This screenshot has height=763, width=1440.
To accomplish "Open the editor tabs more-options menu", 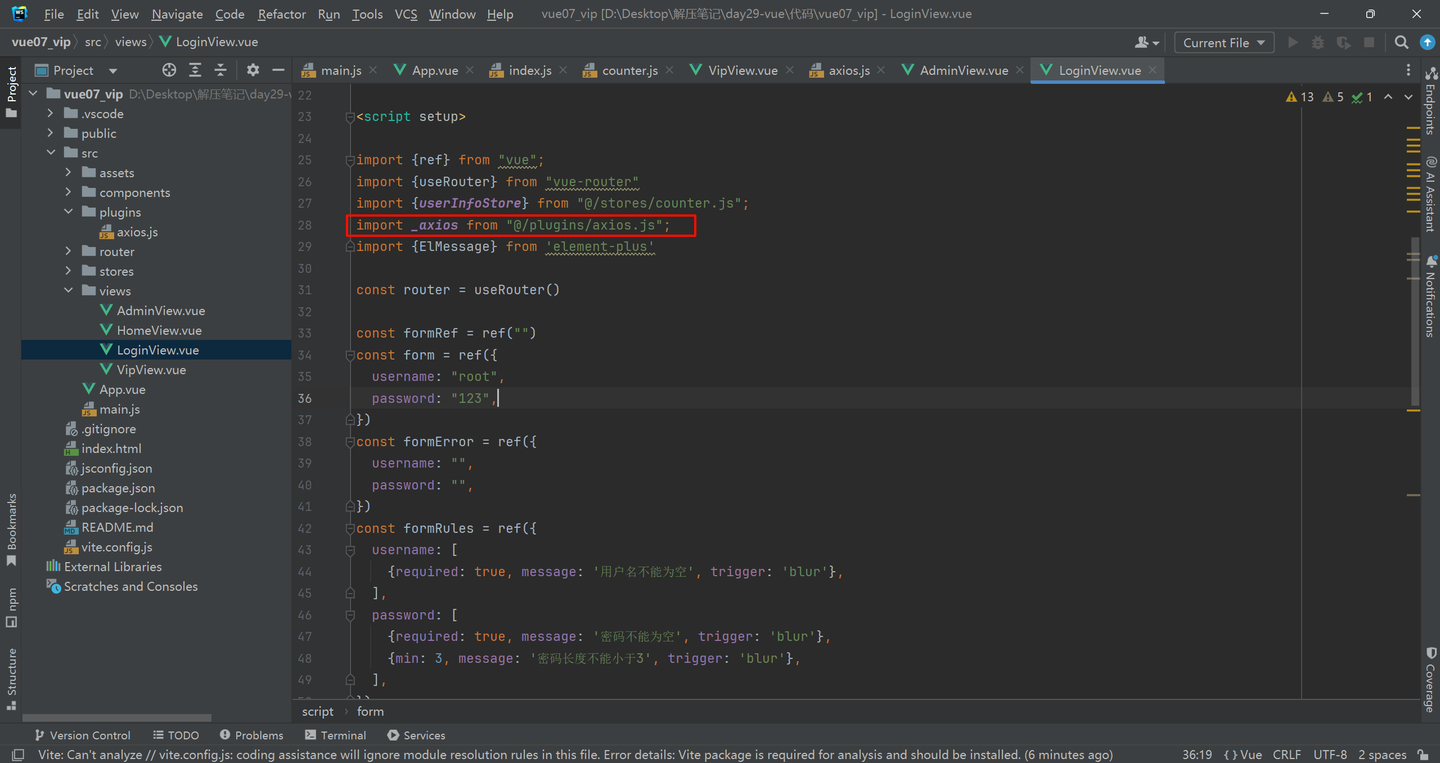I will click(x=1408, y=70).
